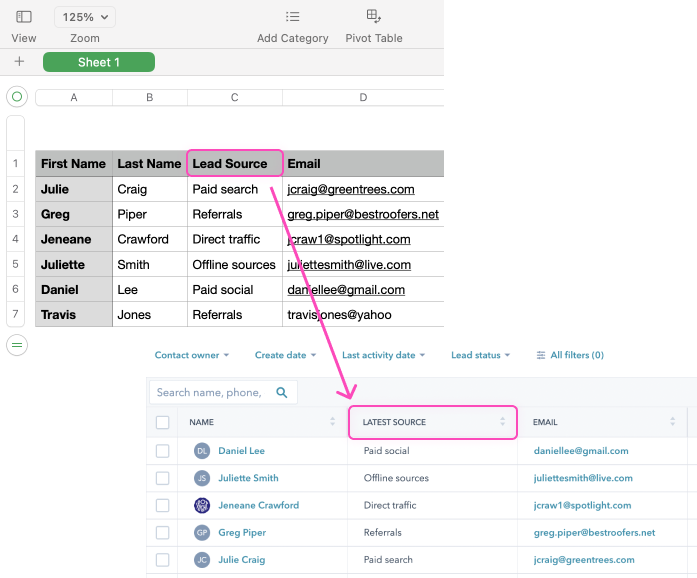Click the plus icon to add sheet
The height and width of the screenshot is (578, 697).
(19, 62)
